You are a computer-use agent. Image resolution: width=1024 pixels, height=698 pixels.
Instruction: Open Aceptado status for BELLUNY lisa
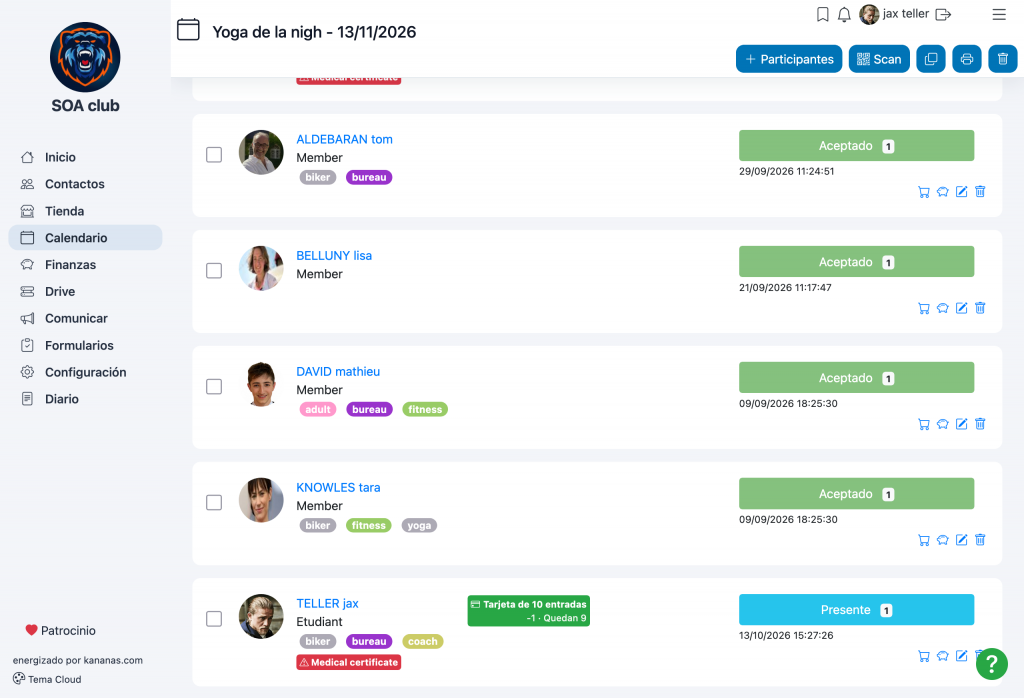[x=856, y=262]
